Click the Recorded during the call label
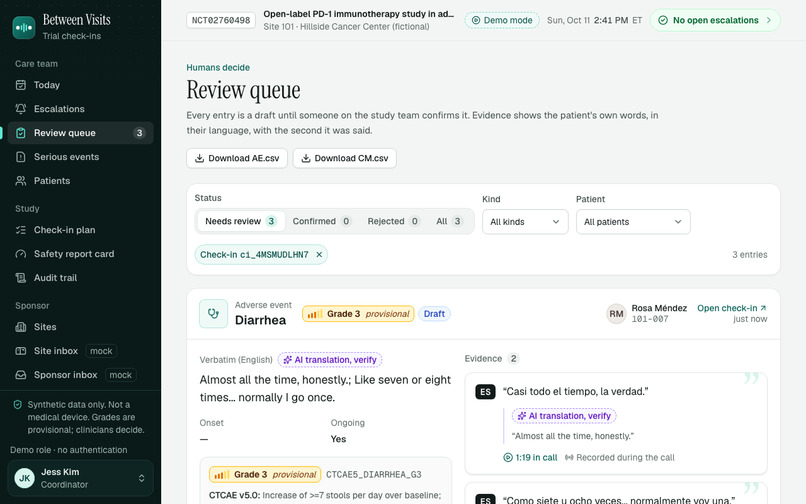 pyautogui.click(x=619, y=457)
